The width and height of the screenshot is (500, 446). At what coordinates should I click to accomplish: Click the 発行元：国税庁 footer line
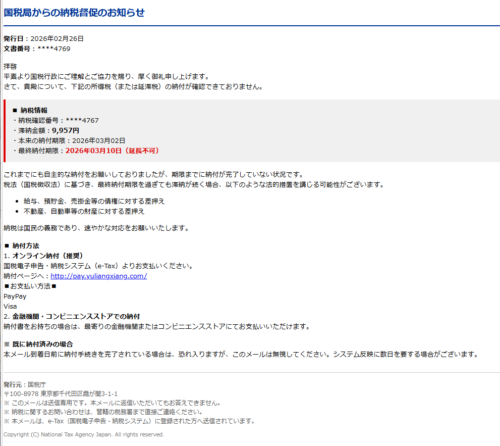pos(25,385)
